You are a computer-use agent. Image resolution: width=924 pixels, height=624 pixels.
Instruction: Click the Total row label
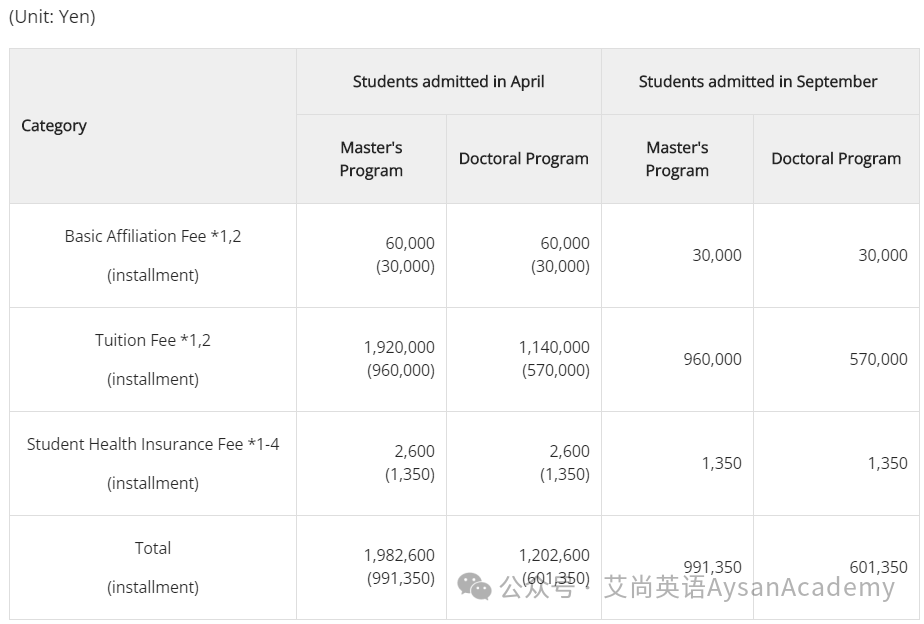[x=153, y=548]
